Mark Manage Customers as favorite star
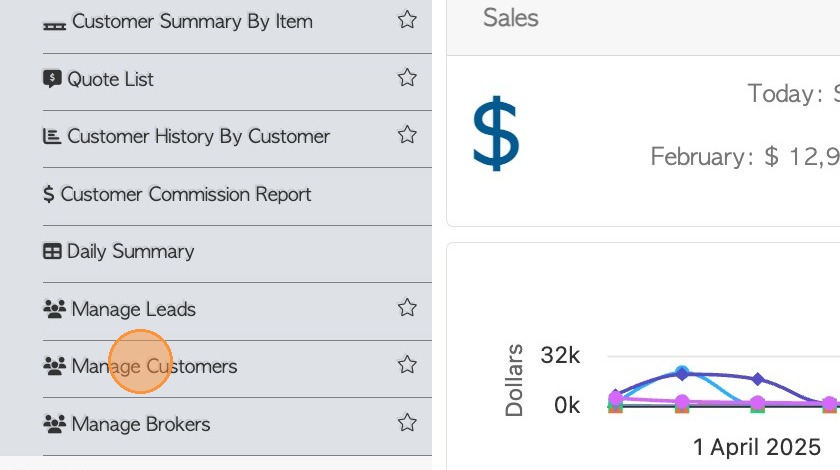 [x=407, y=365]
